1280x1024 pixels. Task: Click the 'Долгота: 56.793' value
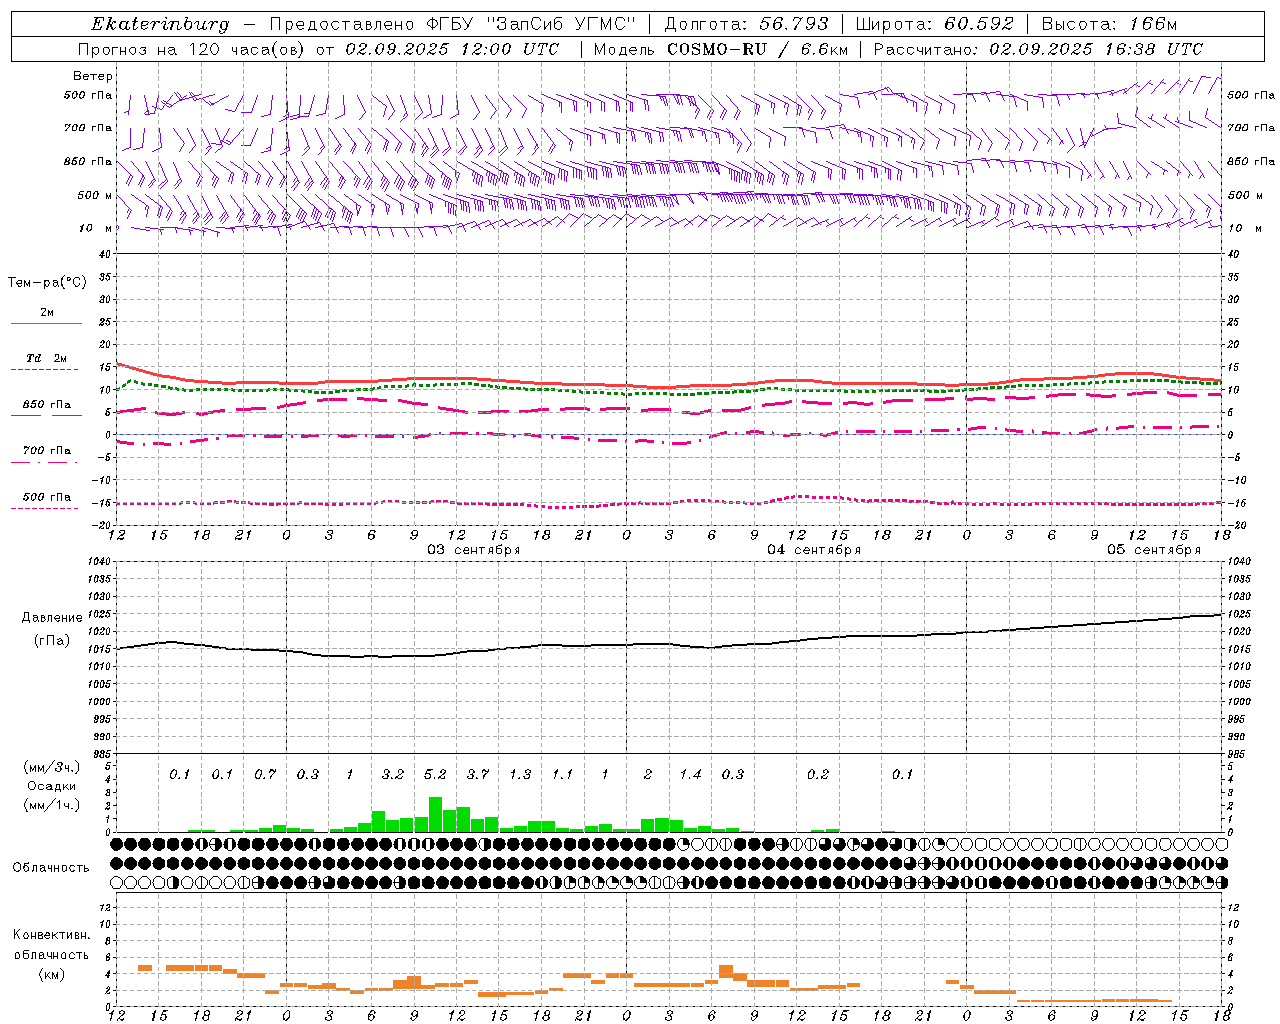point(746,24)
